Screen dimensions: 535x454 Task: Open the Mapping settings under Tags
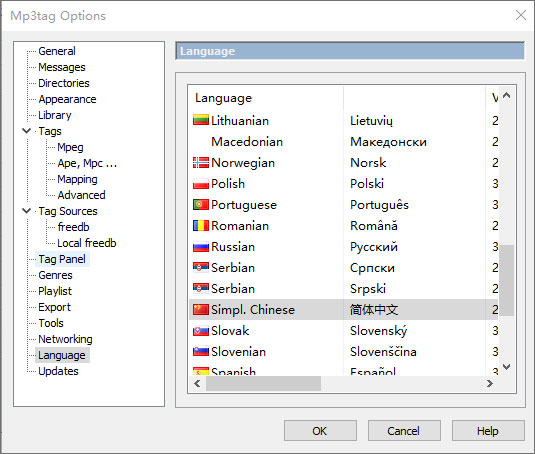(77, 179)
